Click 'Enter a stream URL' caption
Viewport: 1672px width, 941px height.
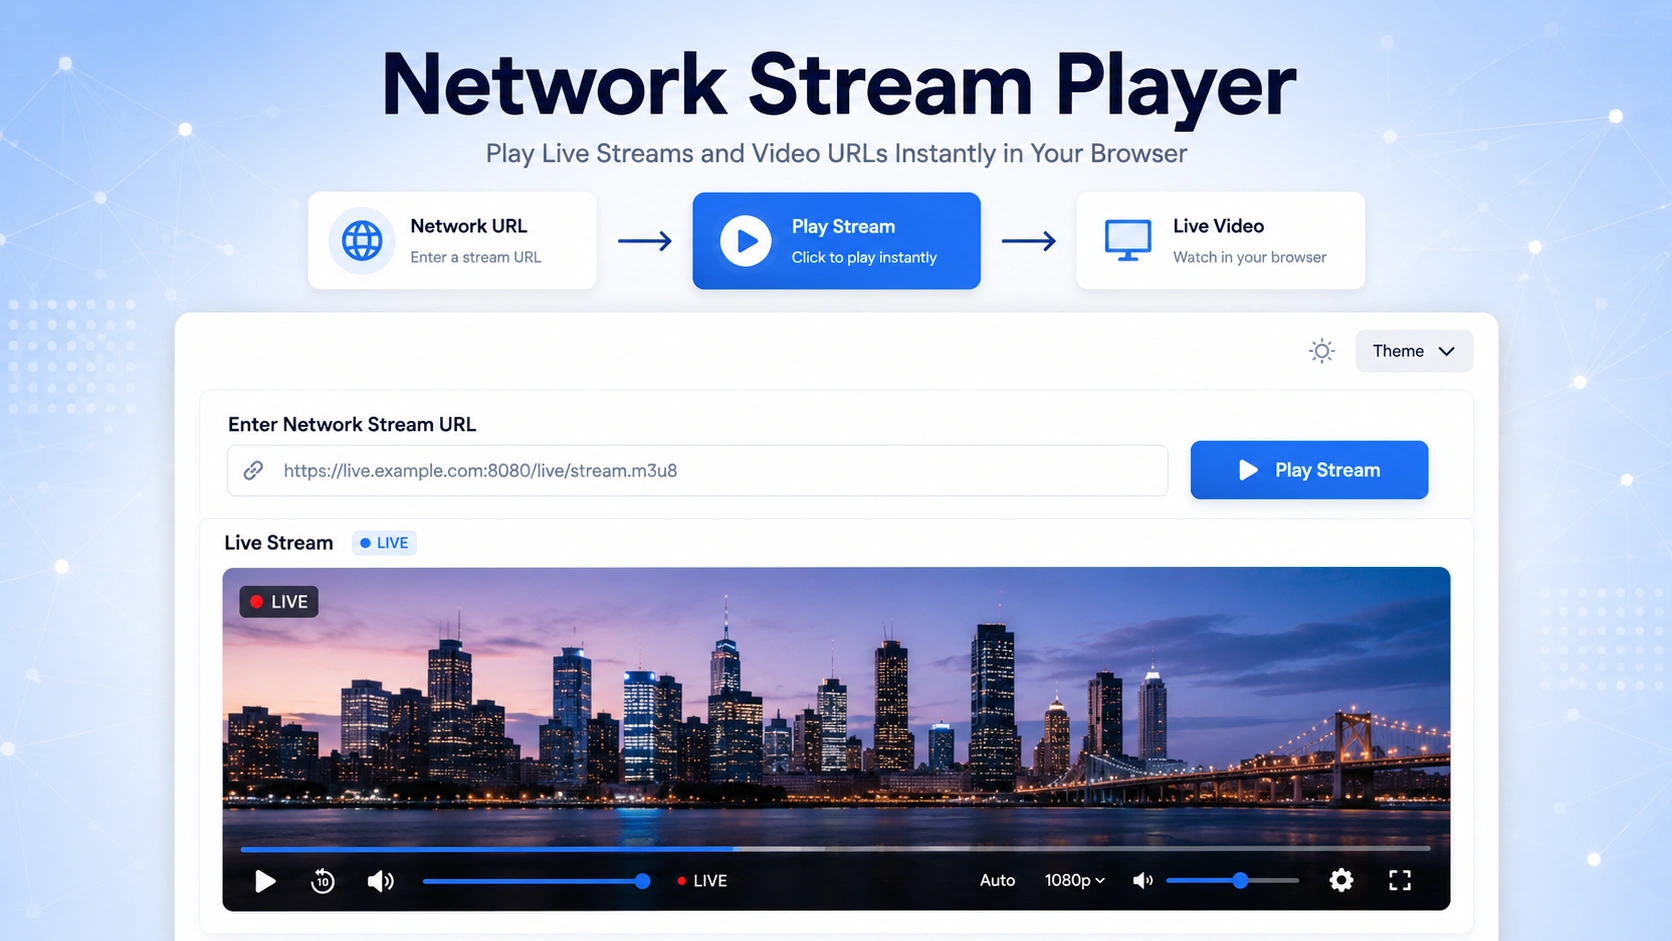(x=475, y=257)
